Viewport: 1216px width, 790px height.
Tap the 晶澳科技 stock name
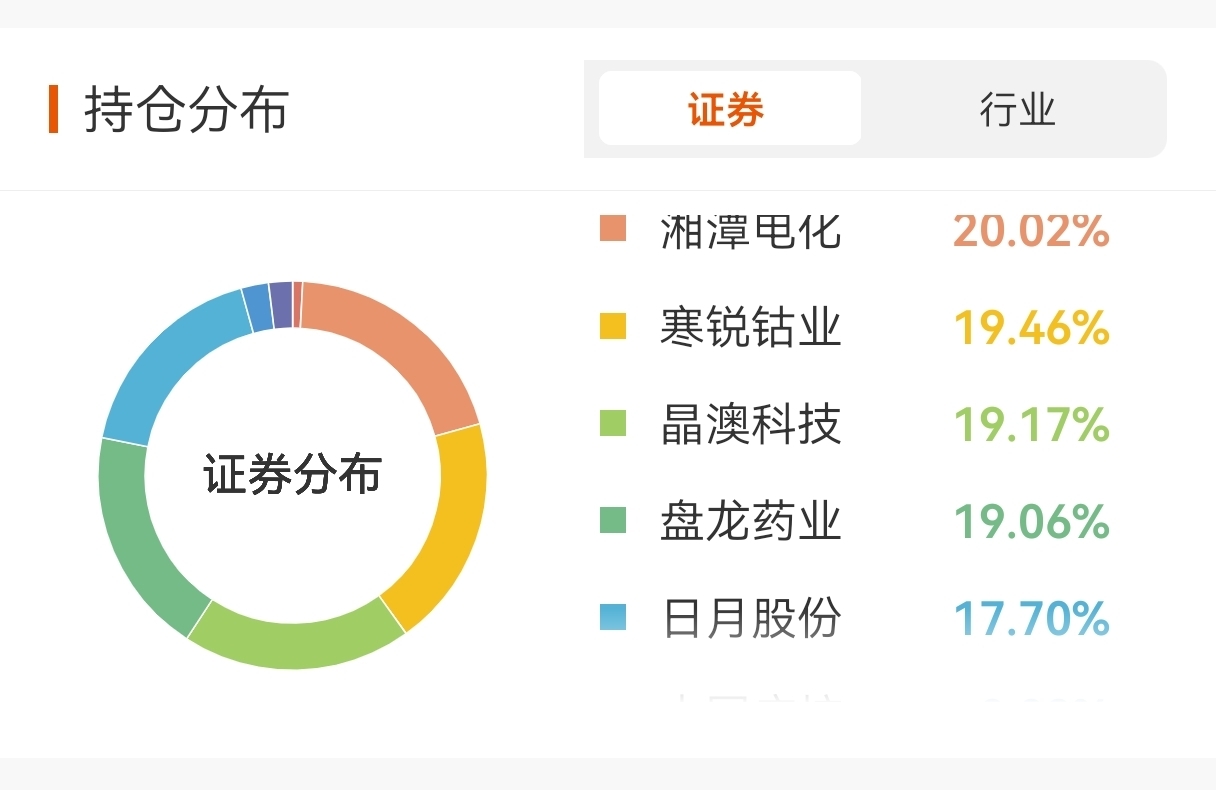point(750,424)
